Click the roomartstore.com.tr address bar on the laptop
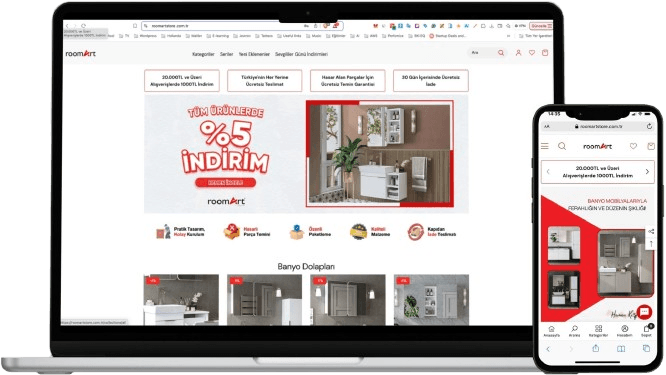Viewport: 666px width, 375px height. [242, 26]
